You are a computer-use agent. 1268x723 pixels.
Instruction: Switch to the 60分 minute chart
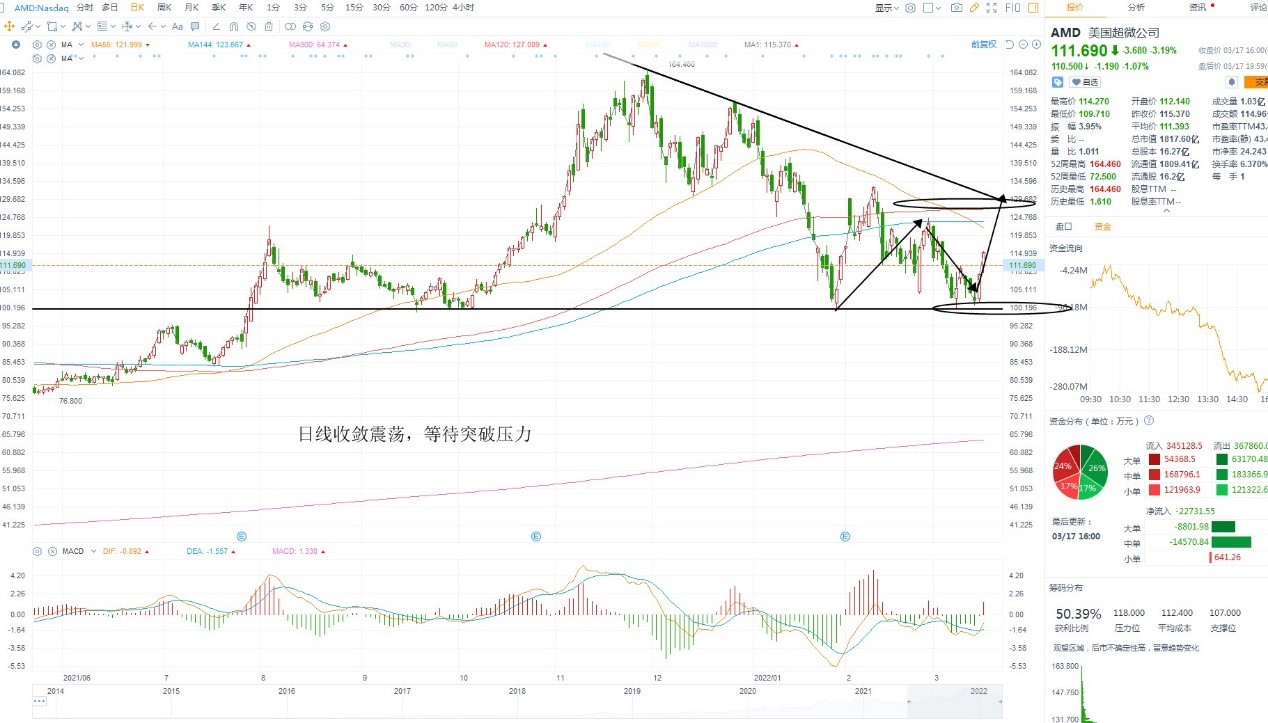(408, 7)
